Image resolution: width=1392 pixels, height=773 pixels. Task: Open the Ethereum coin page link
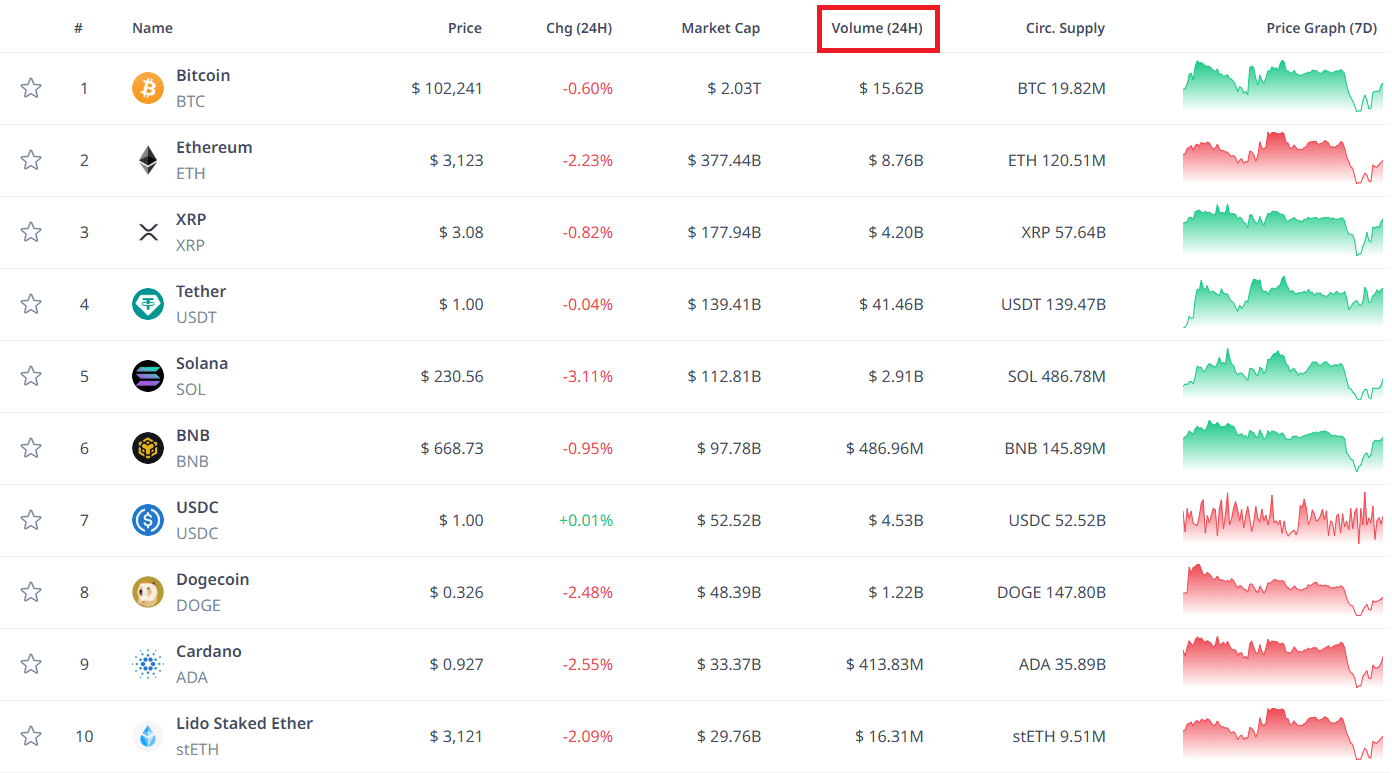(214, 147)
